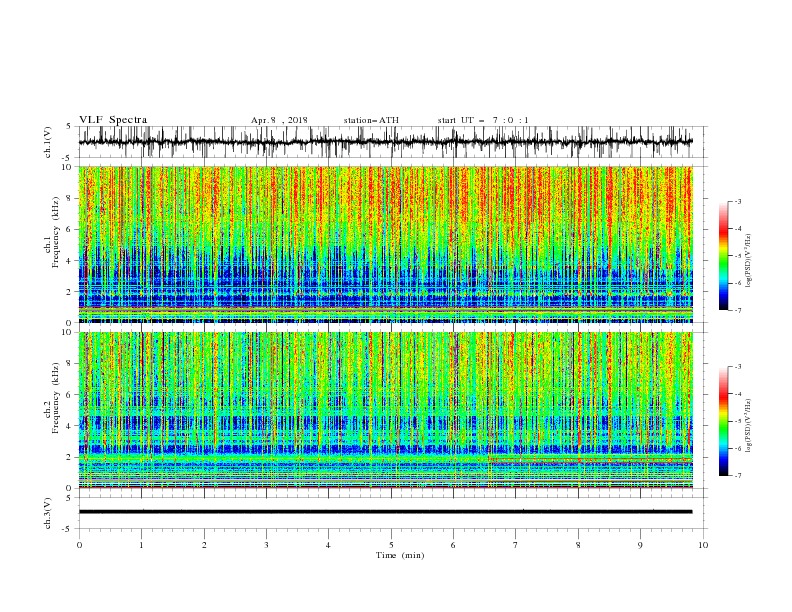Click the '8' kHz tick on ch.1 frequency axis
Image resolution: width=792 pixels, height=612 pixels.
tap(70, 198)
